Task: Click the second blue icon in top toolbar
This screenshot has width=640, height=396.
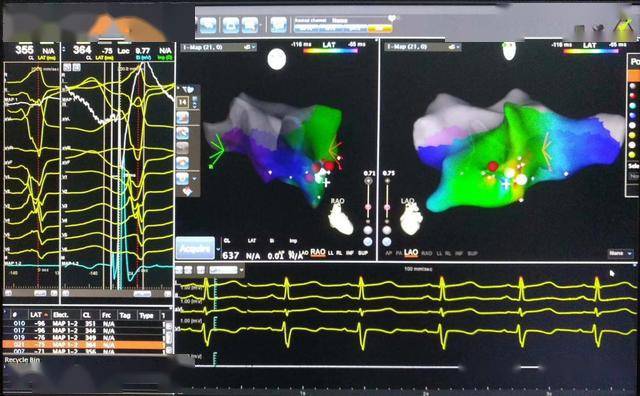Action: [x=231, y=25]
